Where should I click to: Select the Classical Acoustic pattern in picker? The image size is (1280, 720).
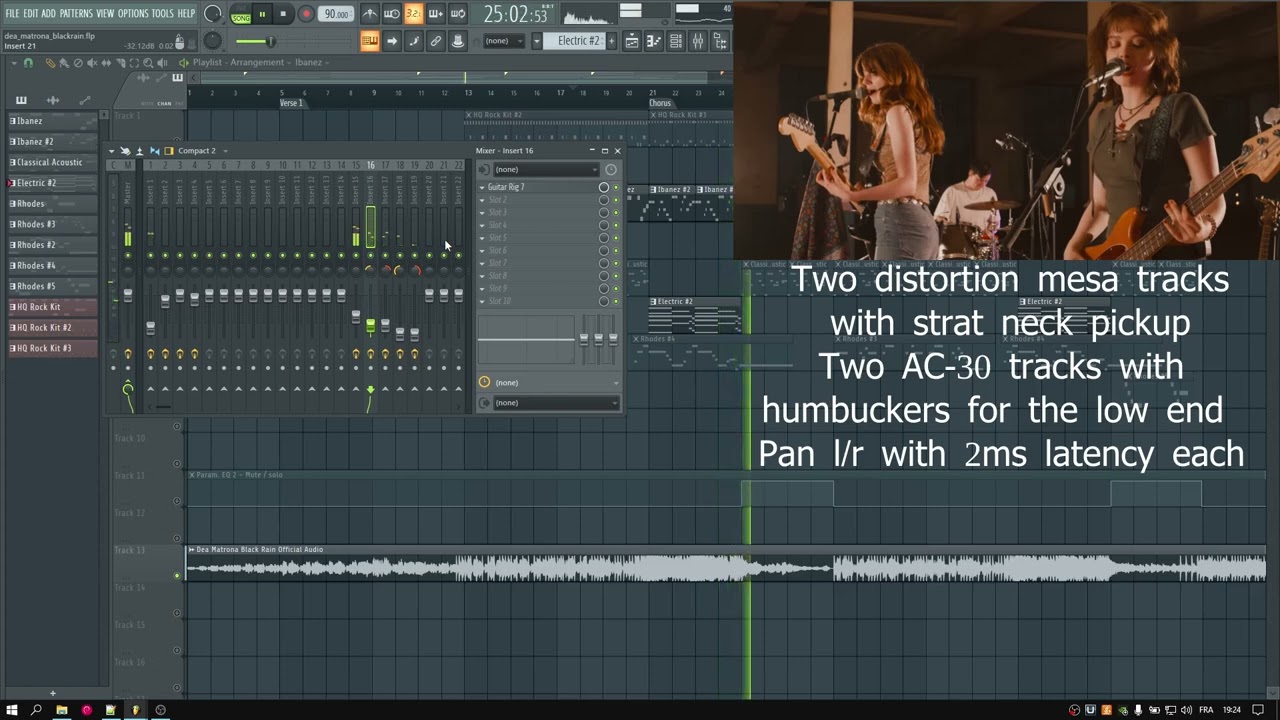tap(53, 162)
